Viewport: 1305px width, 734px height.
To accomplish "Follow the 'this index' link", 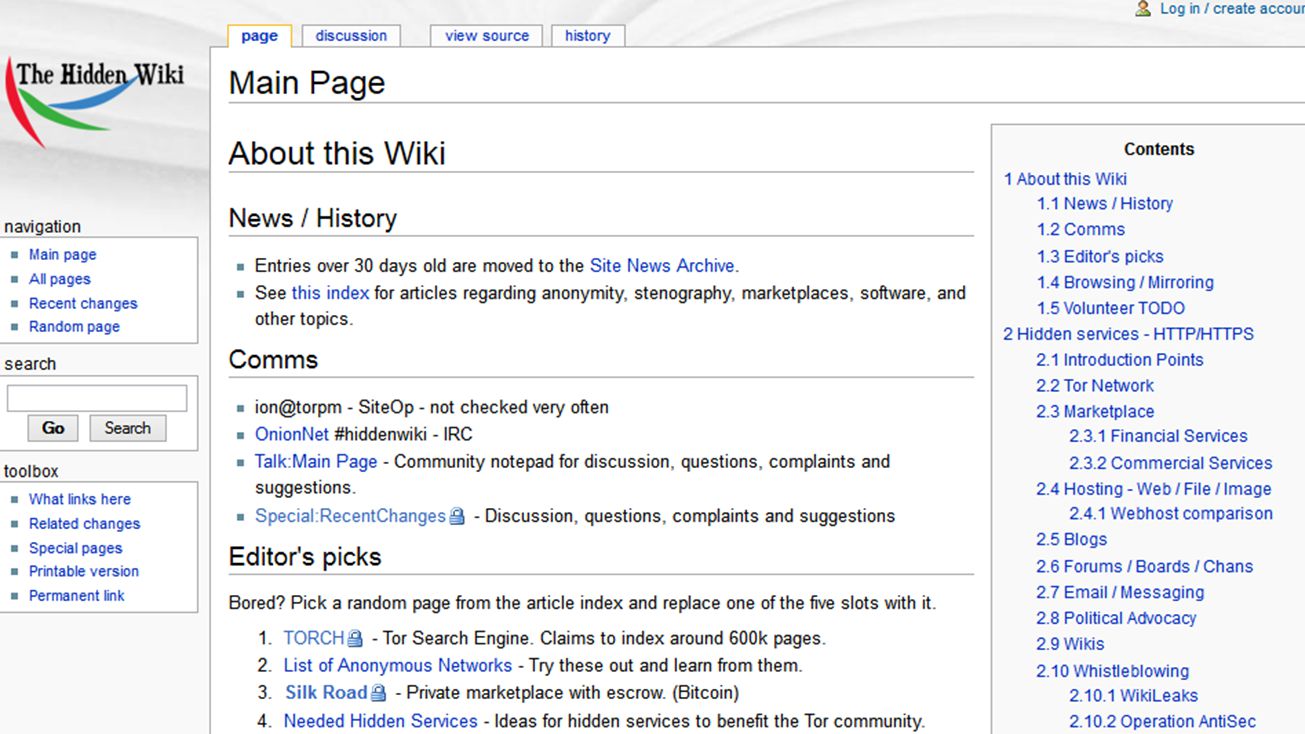I will pyautogui.click(x=330, y=293).
